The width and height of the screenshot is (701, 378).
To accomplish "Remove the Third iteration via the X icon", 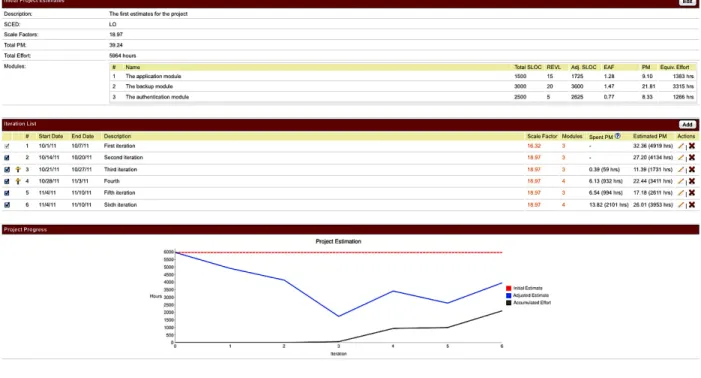I will point(692,170).
